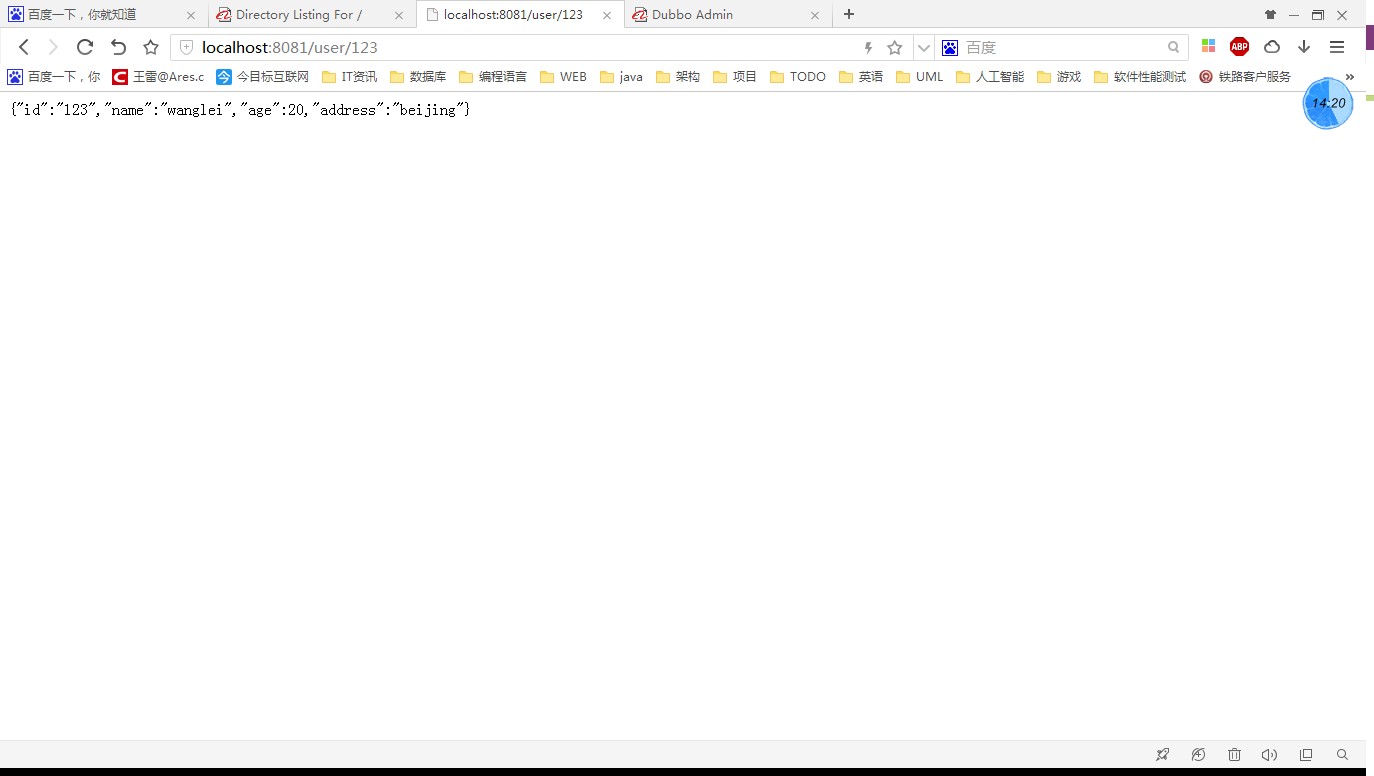Close the localhost:8081/user/123 tab
The width and height of the screenshot is (1374, 776).
click(x=607, y=15)
